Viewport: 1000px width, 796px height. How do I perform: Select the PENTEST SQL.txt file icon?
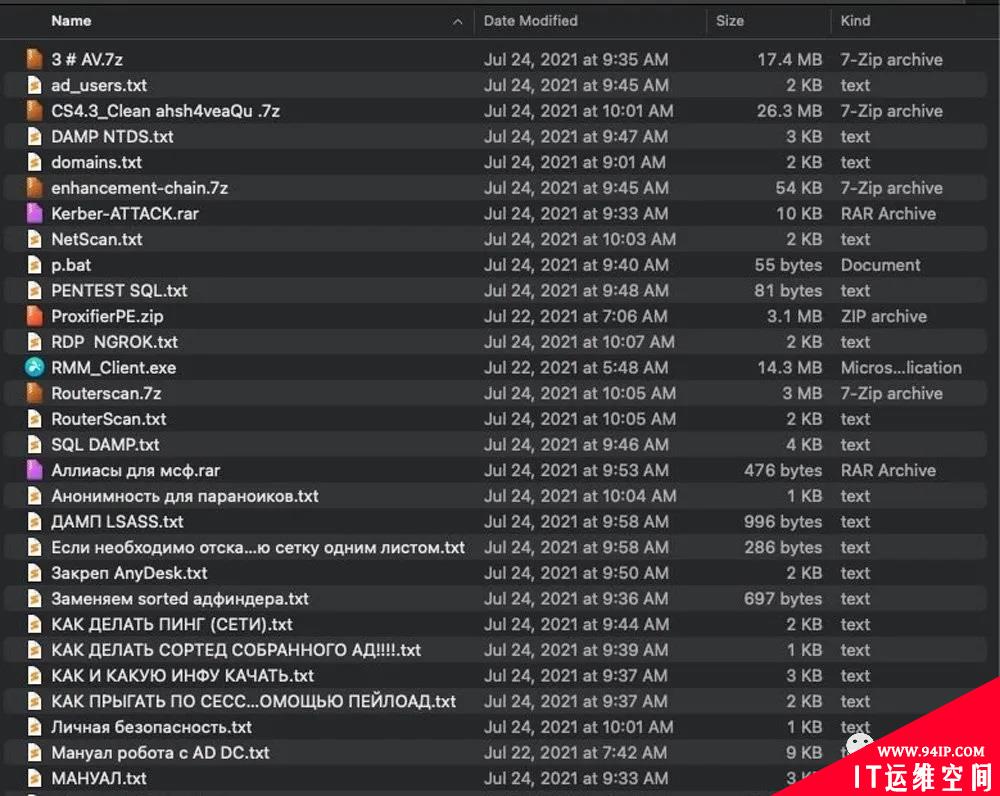(x=34, y=290)
